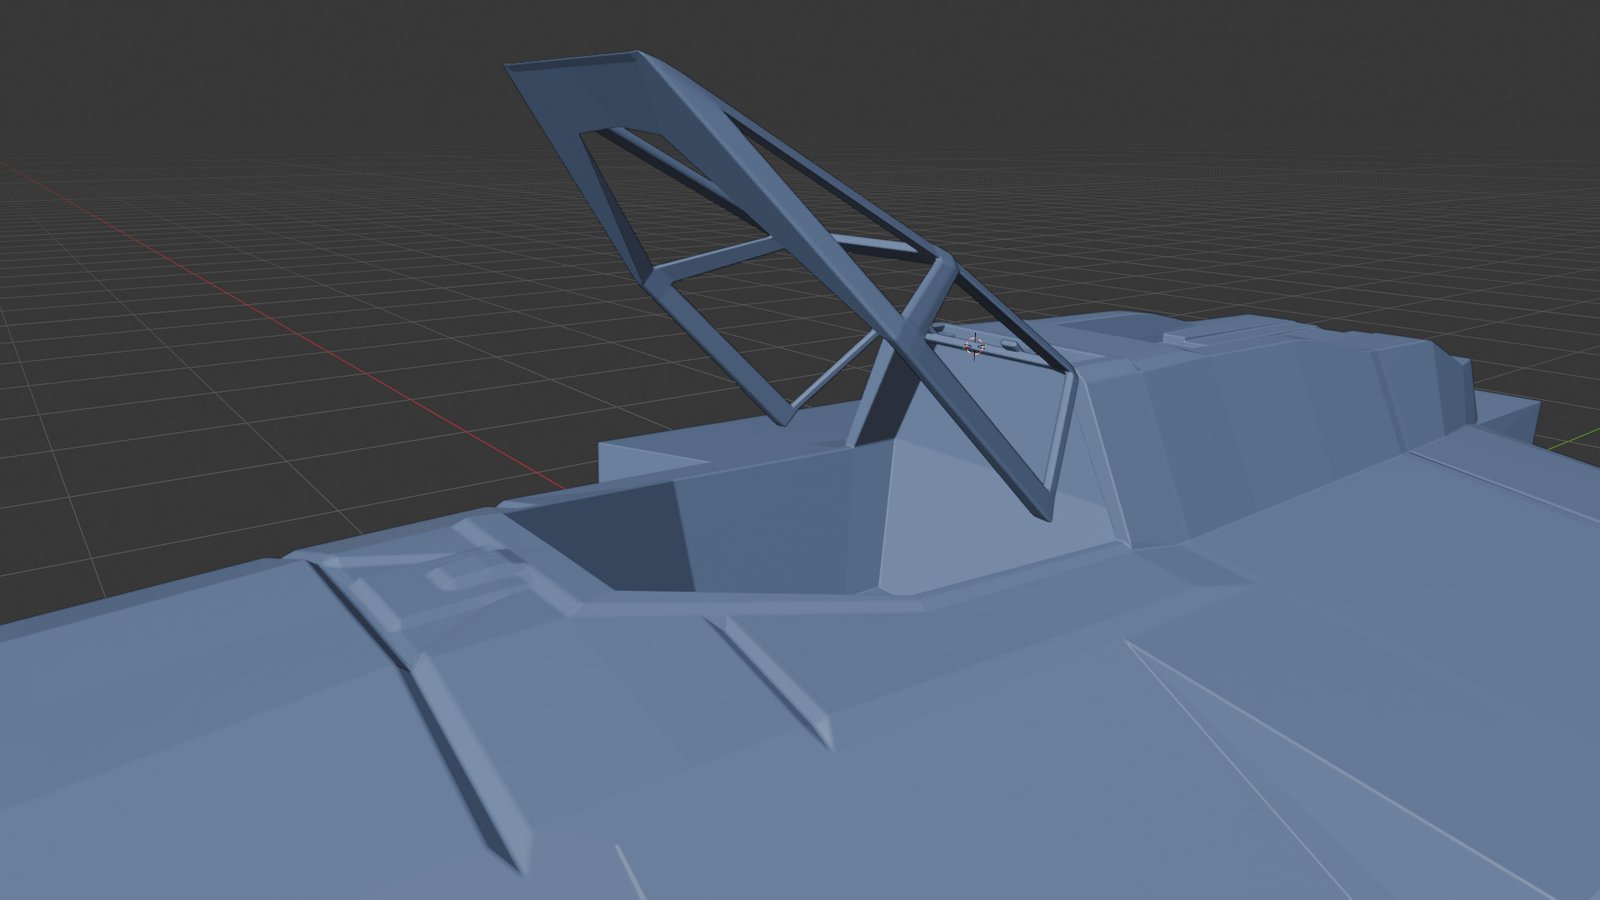Image resolution: width=1600 pixels, height=900 pixels.
Task: Click the 3D cursor at the canopy hinge
Action: [x=975, y=346]
